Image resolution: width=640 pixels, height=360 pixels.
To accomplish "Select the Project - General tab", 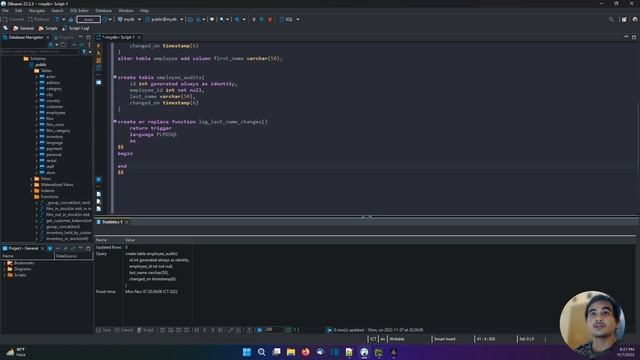I will 23,248.
